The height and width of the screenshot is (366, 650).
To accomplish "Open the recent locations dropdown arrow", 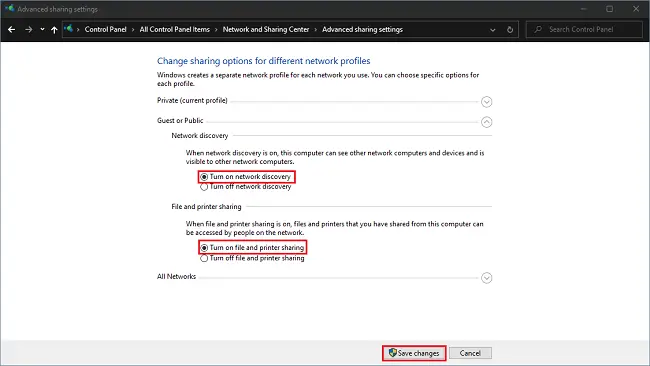I will pos(42,29).
